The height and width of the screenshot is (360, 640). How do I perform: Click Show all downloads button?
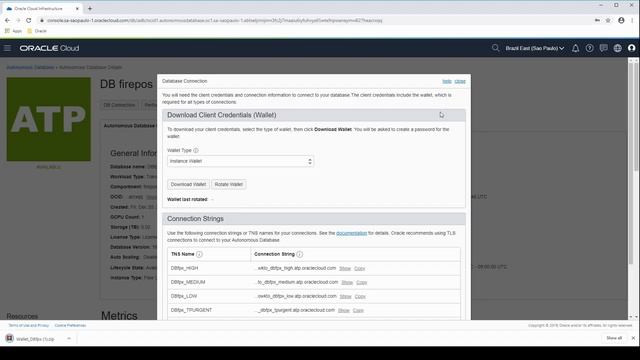[614, 338]
